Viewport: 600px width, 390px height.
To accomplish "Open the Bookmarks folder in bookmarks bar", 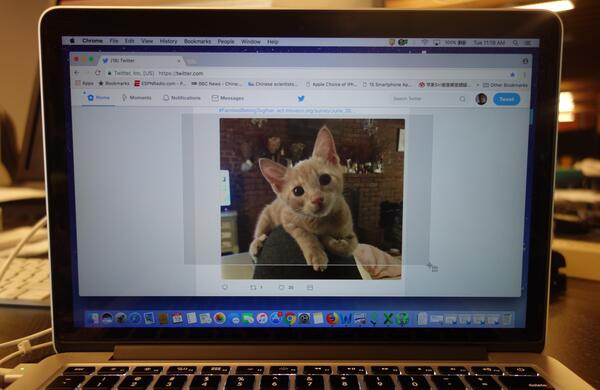I will coord(114,83).
